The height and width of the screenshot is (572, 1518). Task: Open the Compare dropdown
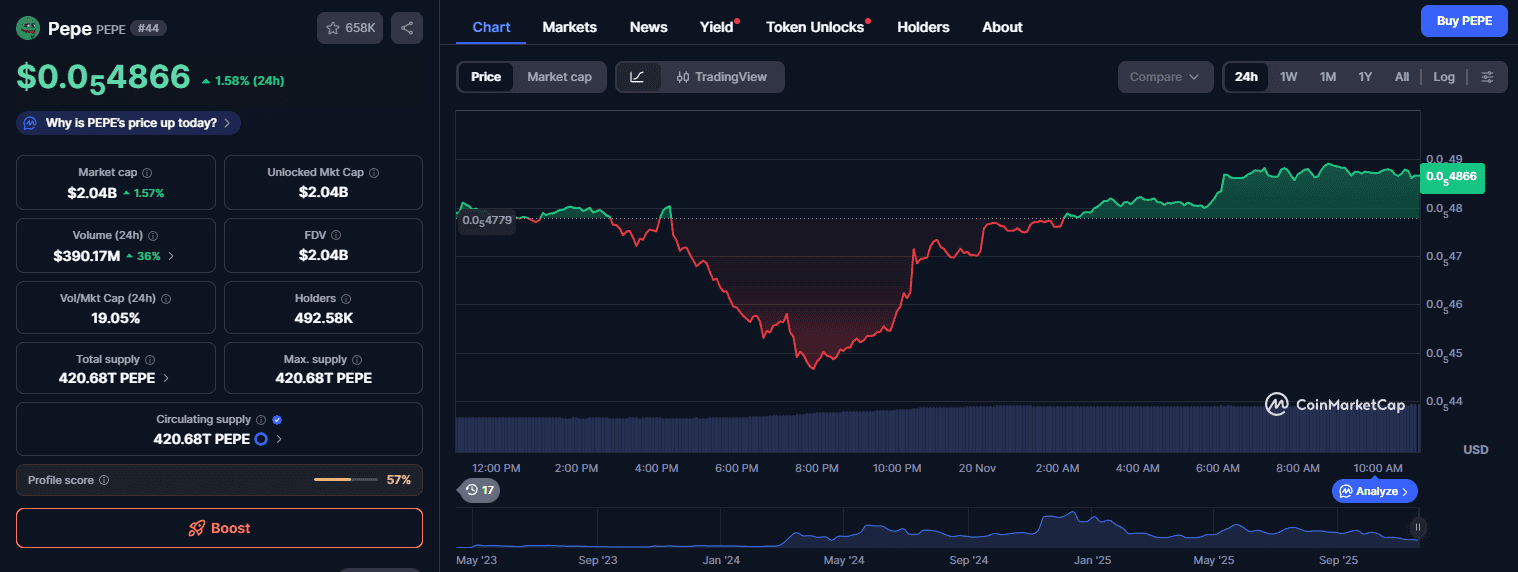coord(1164,77)
